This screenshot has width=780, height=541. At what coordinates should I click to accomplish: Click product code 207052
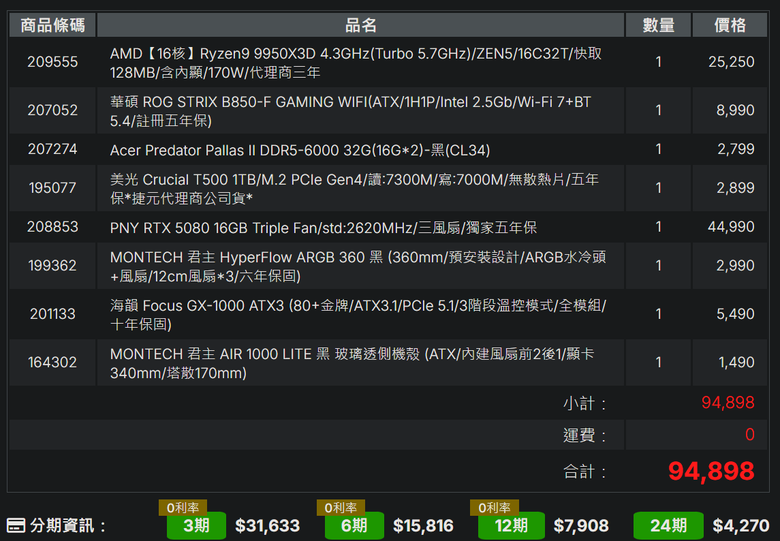coord(52,110)
